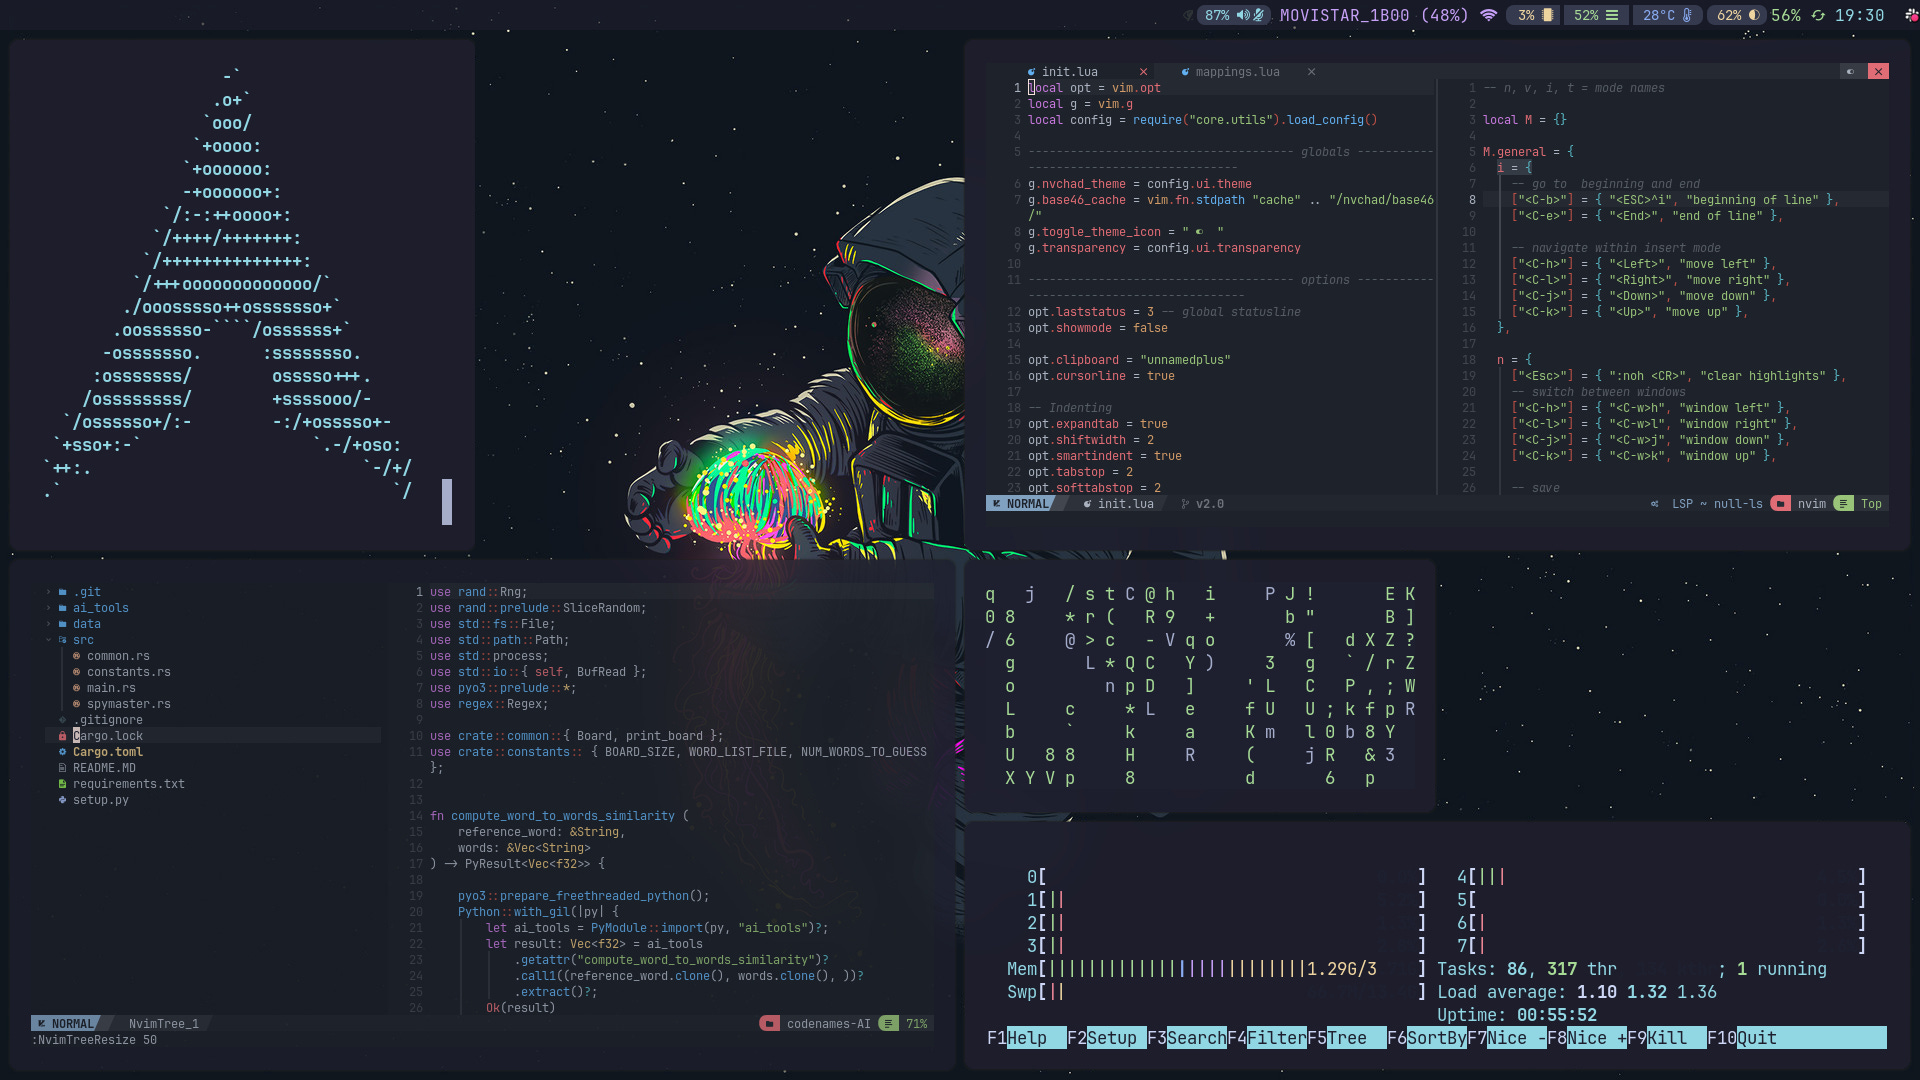
Task: Click the red close-all button in tabline
Action: click(x=1878, y=72)
